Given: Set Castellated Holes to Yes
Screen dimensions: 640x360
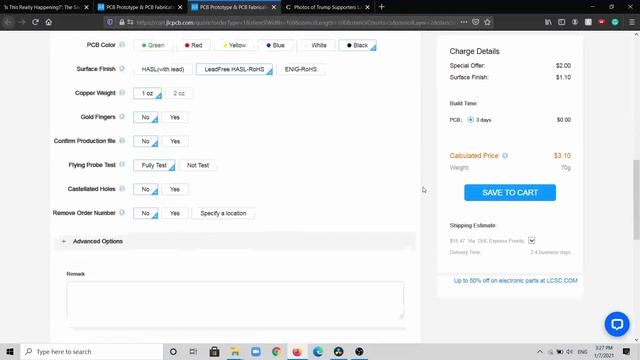Looking at the screenshot, I should tap(175, 189).
